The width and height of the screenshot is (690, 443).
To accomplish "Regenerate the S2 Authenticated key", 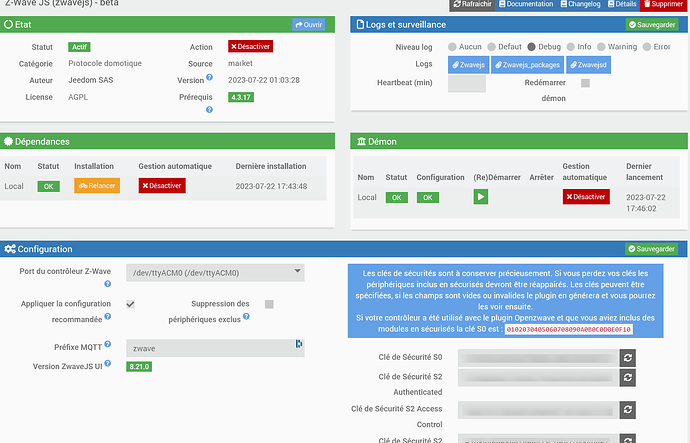I will coord(628,377).
